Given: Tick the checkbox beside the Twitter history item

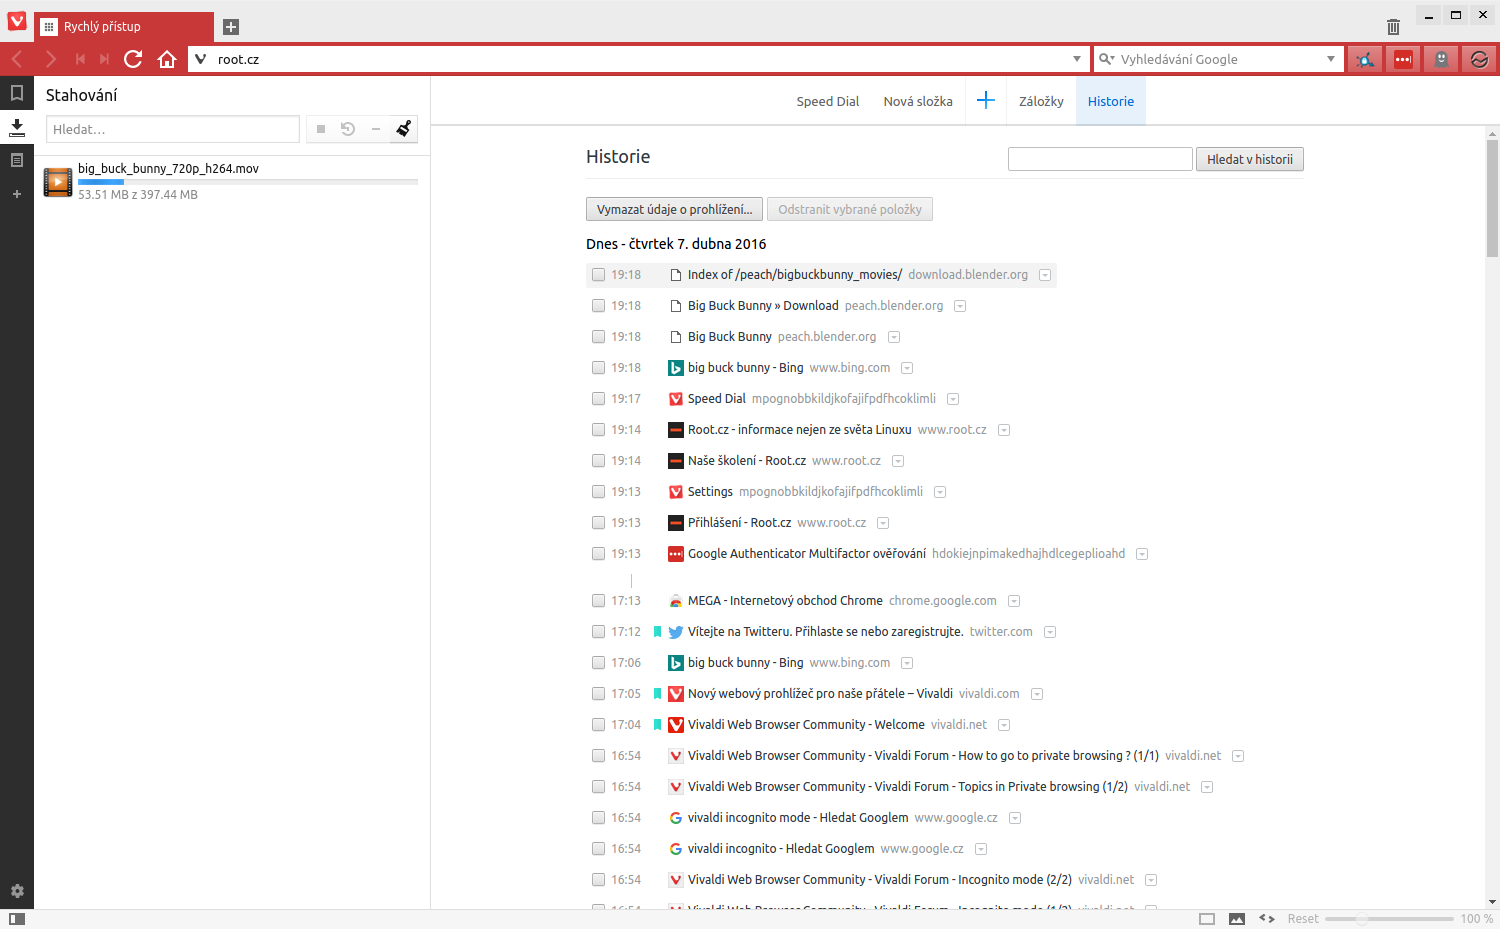Looking at the screenshot, I should tap(598, 631).
